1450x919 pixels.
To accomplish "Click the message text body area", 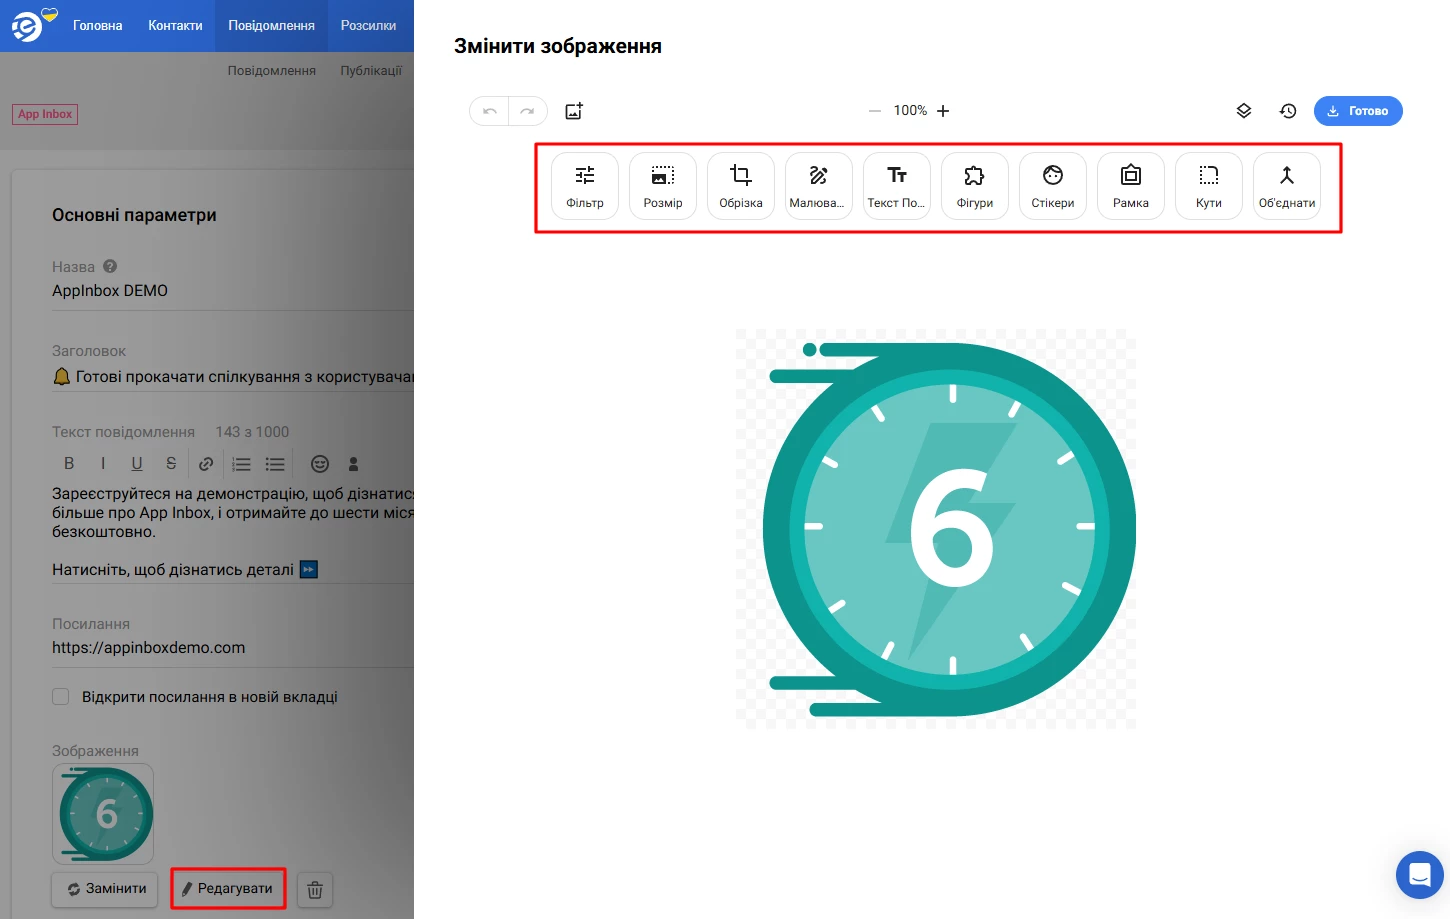I will point(232,532).
